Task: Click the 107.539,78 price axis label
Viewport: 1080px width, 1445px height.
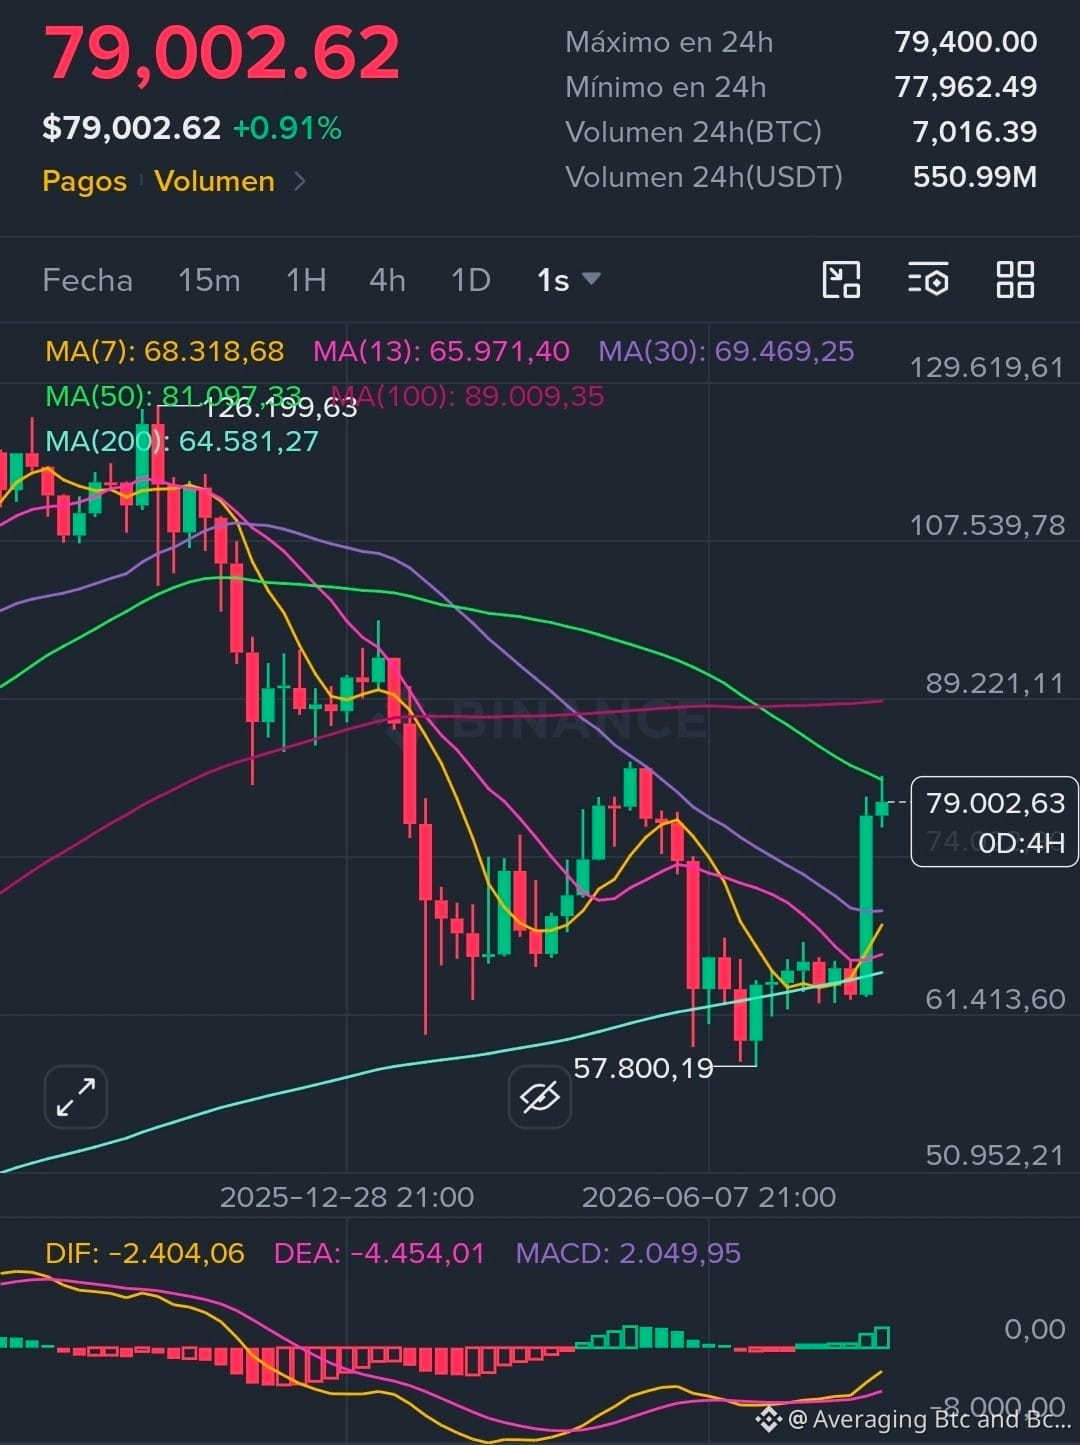Action: (x=988, y=525)
